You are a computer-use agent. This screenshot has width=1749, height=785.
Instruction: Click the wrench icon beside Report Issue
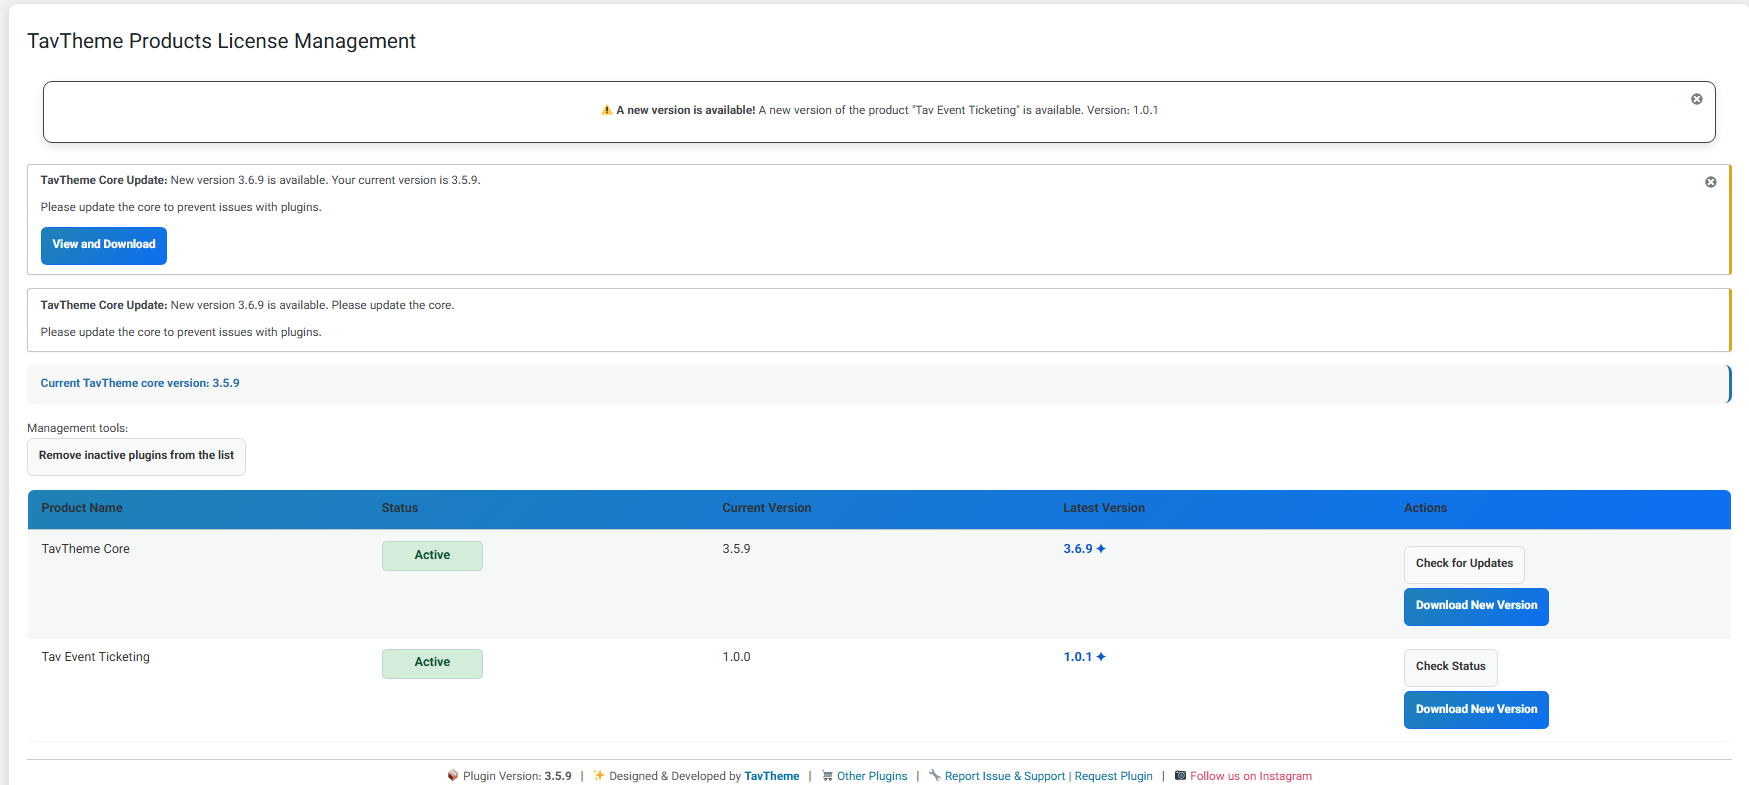click(x=934, y=775)
